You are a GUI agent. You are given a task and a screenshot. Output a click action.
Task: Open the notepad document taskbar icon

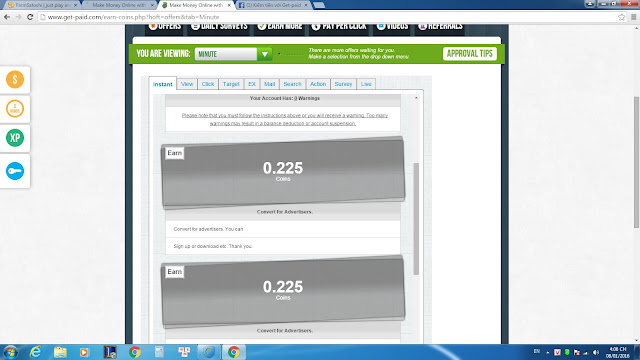[x=159, y=352]
